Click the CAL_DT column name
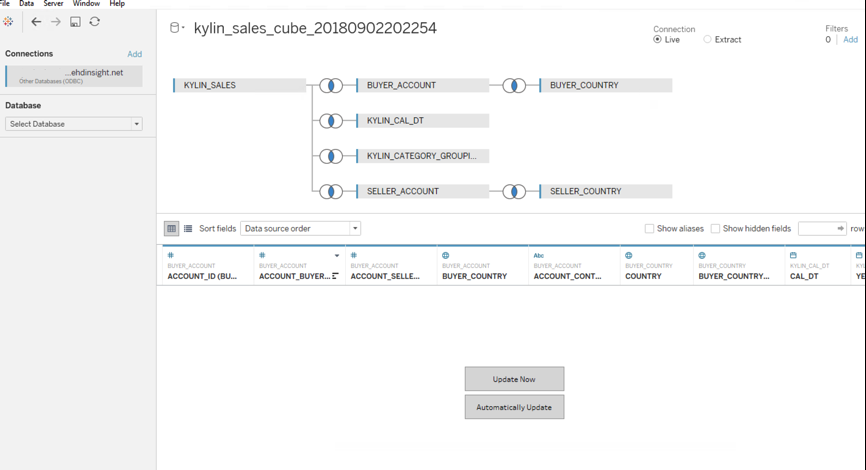This screenshot has width=866, height=470. coord(804,276)
